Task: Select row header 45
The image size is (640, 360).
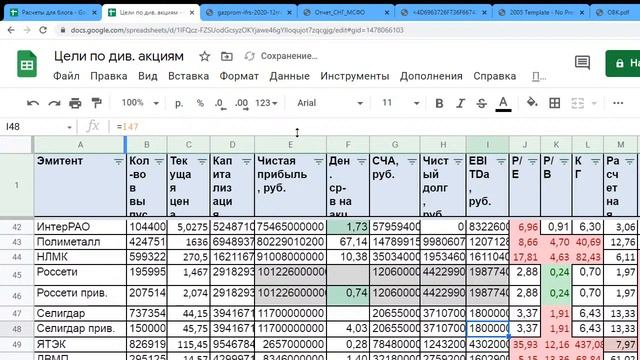Action: 17,275
